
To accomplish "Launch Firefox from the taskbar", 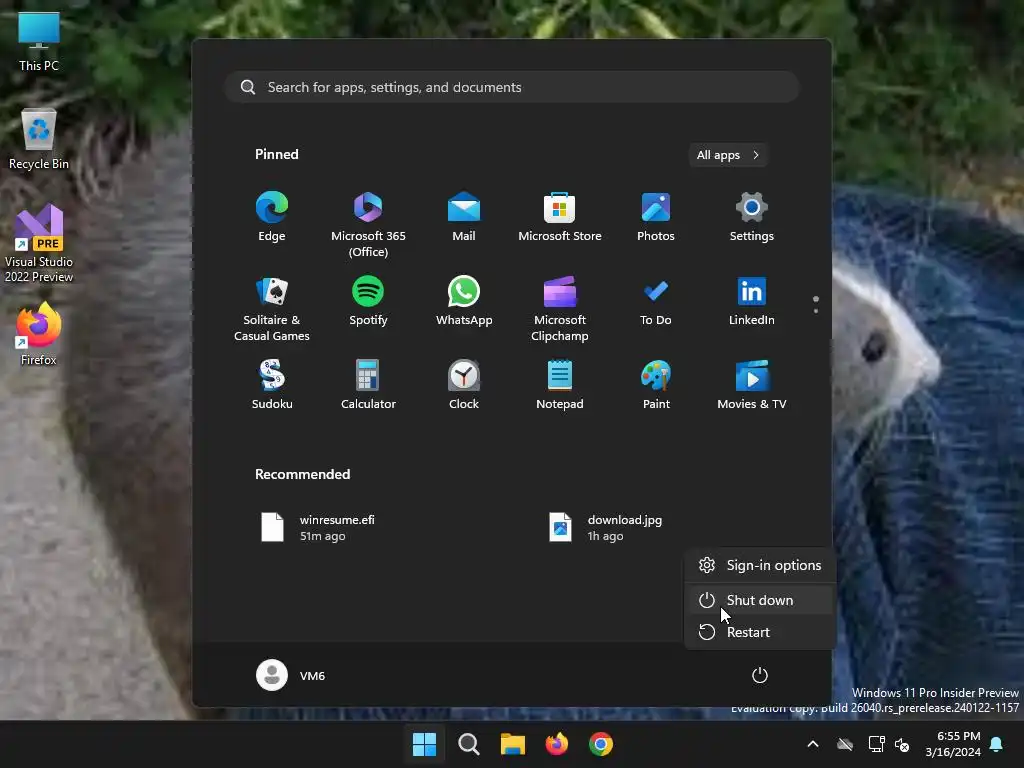I will pos(556,744).
